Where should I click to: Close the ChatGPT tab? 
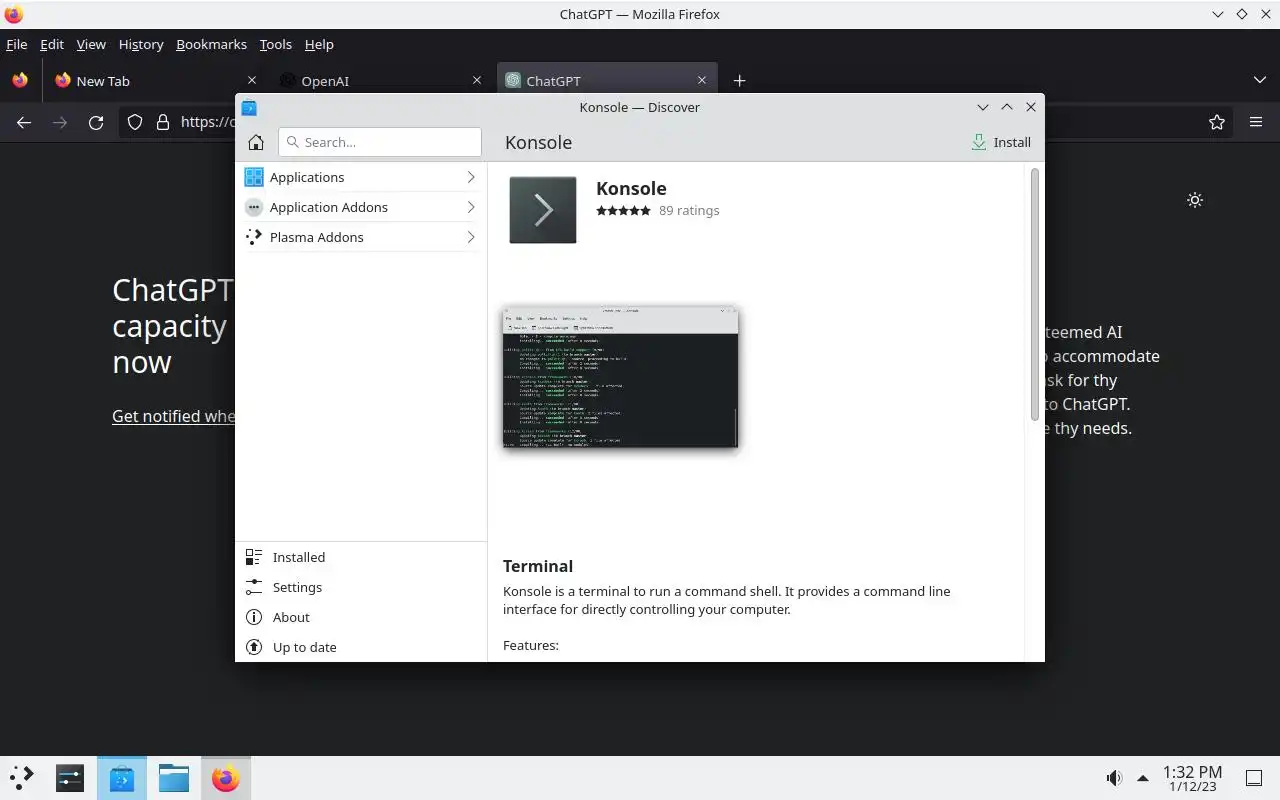click(x=702, y=81)
